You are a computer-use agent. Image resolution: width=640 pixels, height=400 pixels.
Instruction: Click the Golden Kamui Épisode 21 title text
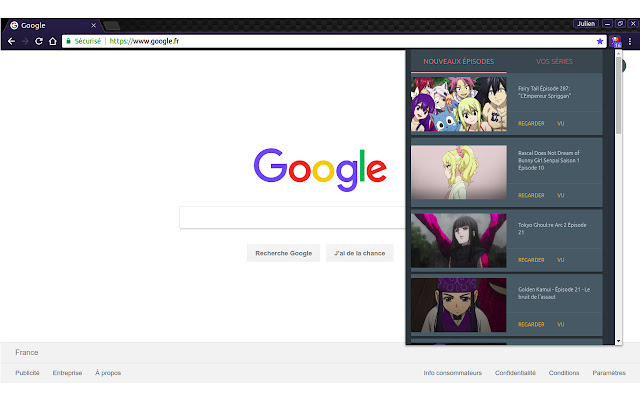[554, 293]
